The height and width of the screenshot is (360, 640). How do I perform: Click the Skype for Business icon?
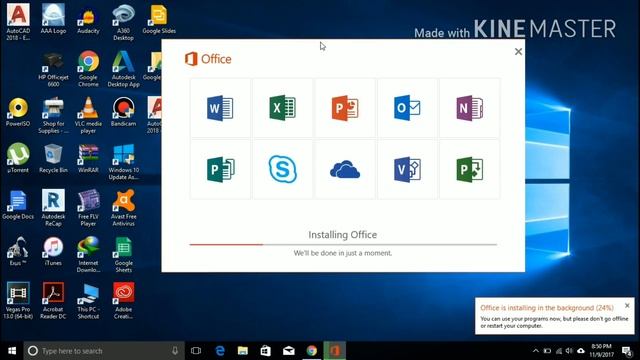pyautogui.click(x=282, y=169)
